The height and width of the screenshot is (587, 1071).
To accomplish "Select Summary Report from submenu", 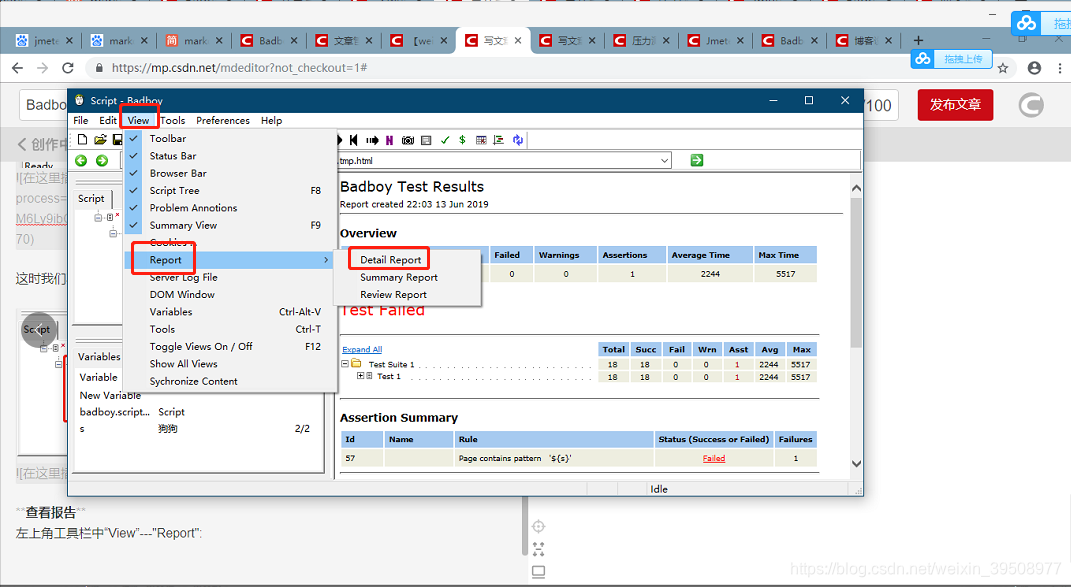I will (x=399, y=277).
